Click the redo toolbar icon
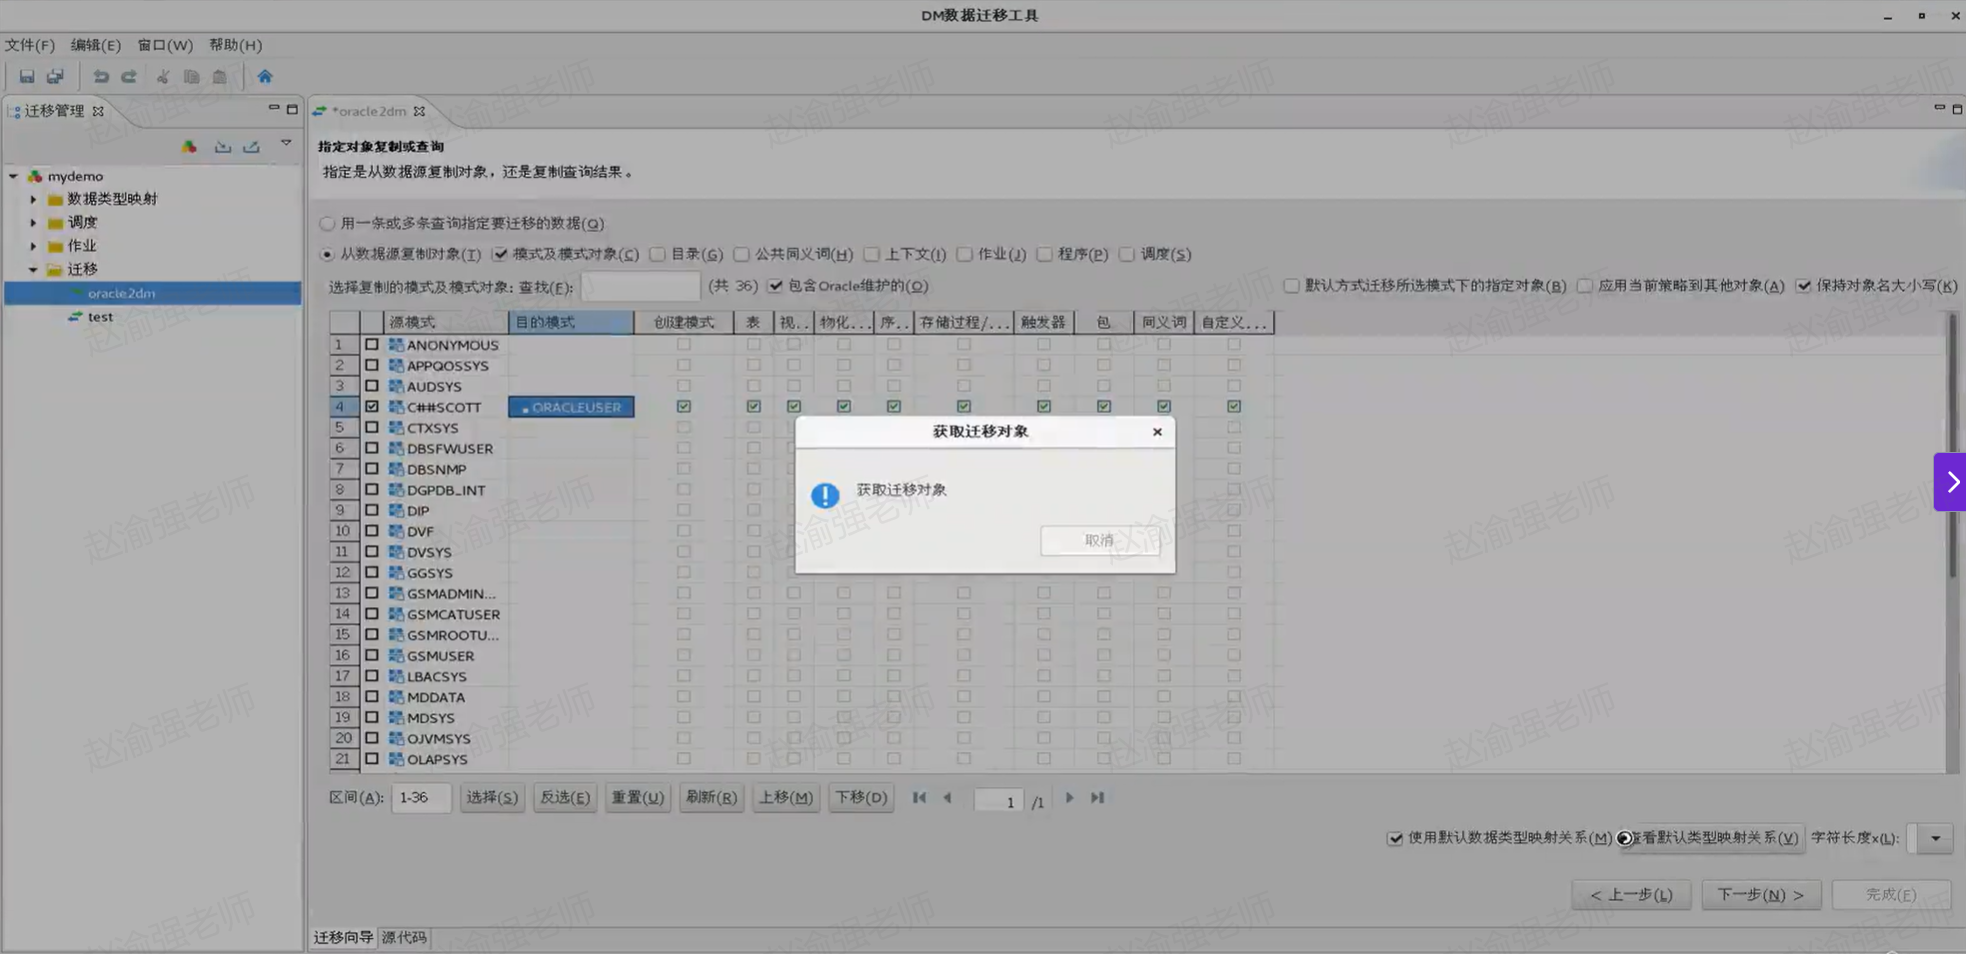Screen dimensions: 1966x954 point(129,76)
